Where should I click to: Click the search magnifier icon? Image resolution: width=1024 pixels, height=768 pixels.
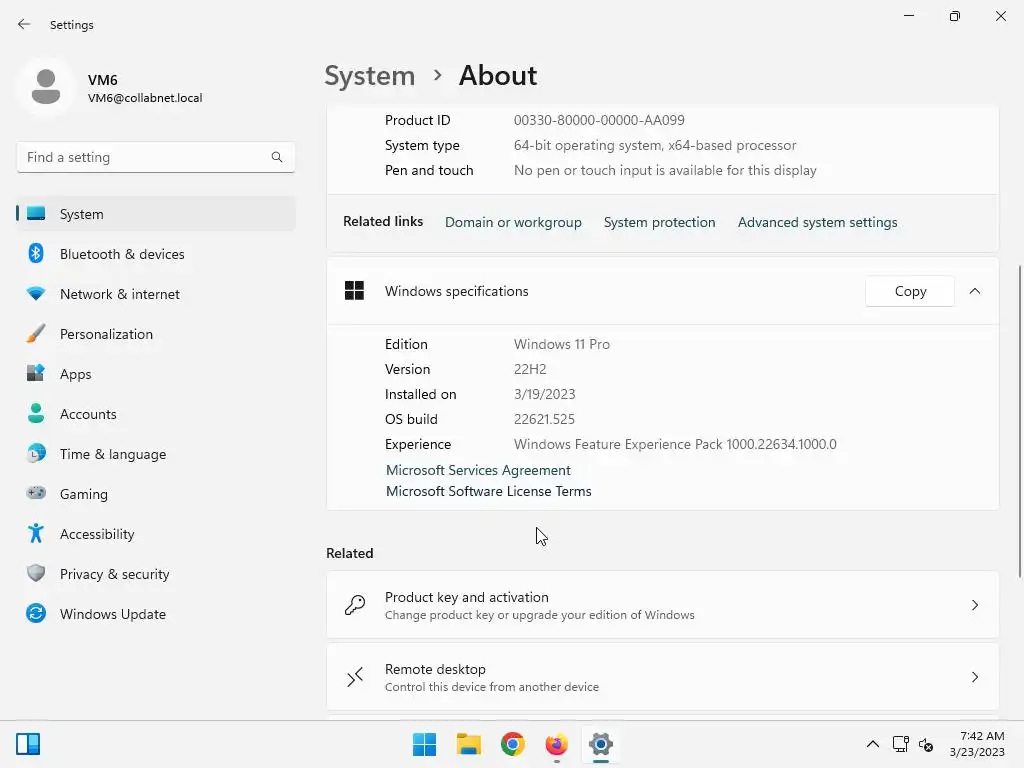[277, 157]
